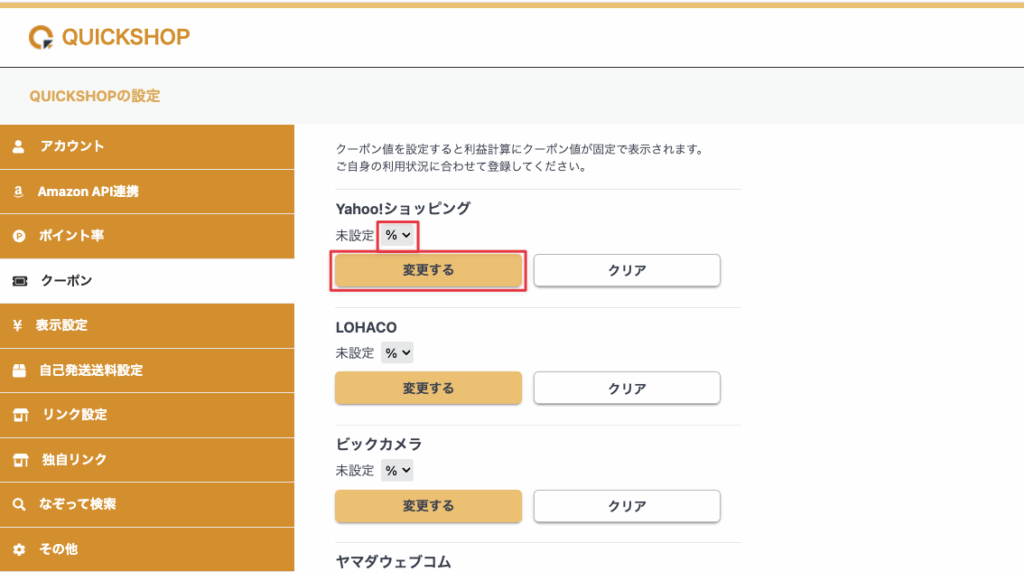The height and width of the screenshot is (572, 1024).
Task: Clear the LOHACO coupon value
Action: click(x=627, y=388)
